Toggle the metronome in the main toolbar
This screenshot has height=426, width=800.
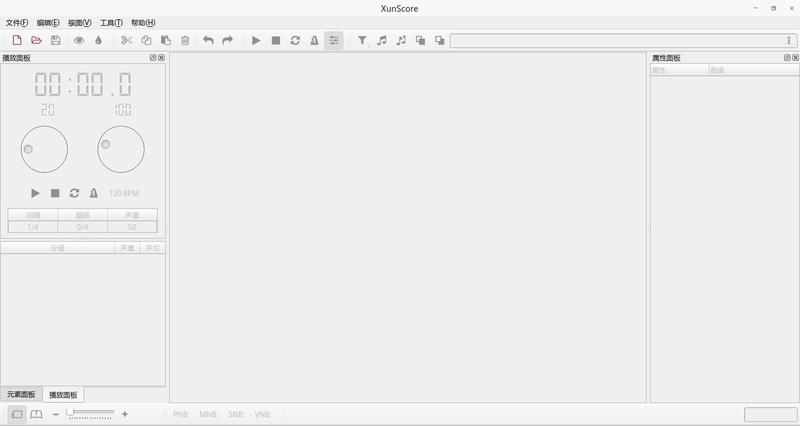pos(314,41)
